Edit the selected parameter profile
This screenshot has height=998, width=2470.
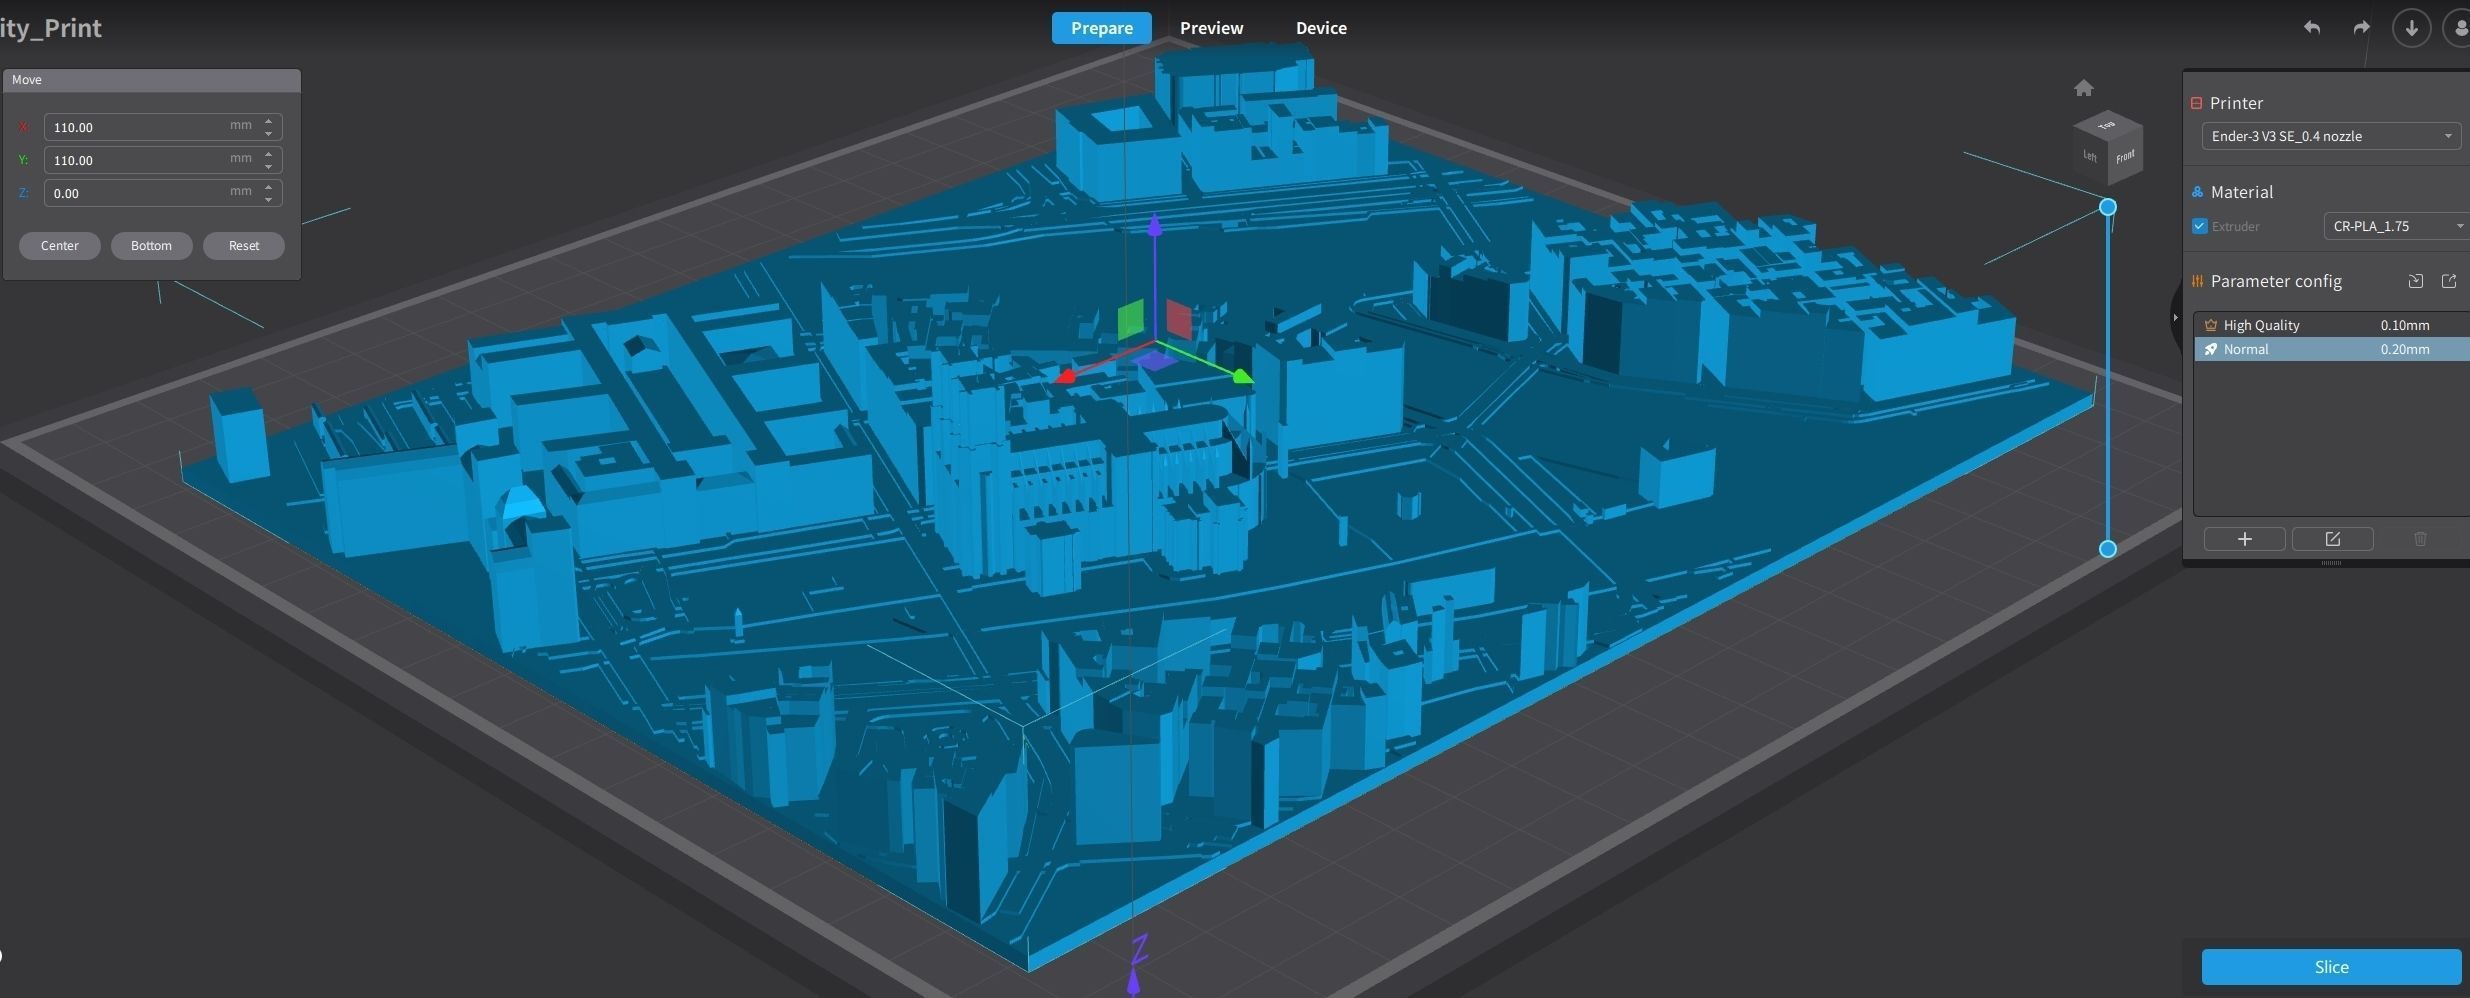point(2332,539)
